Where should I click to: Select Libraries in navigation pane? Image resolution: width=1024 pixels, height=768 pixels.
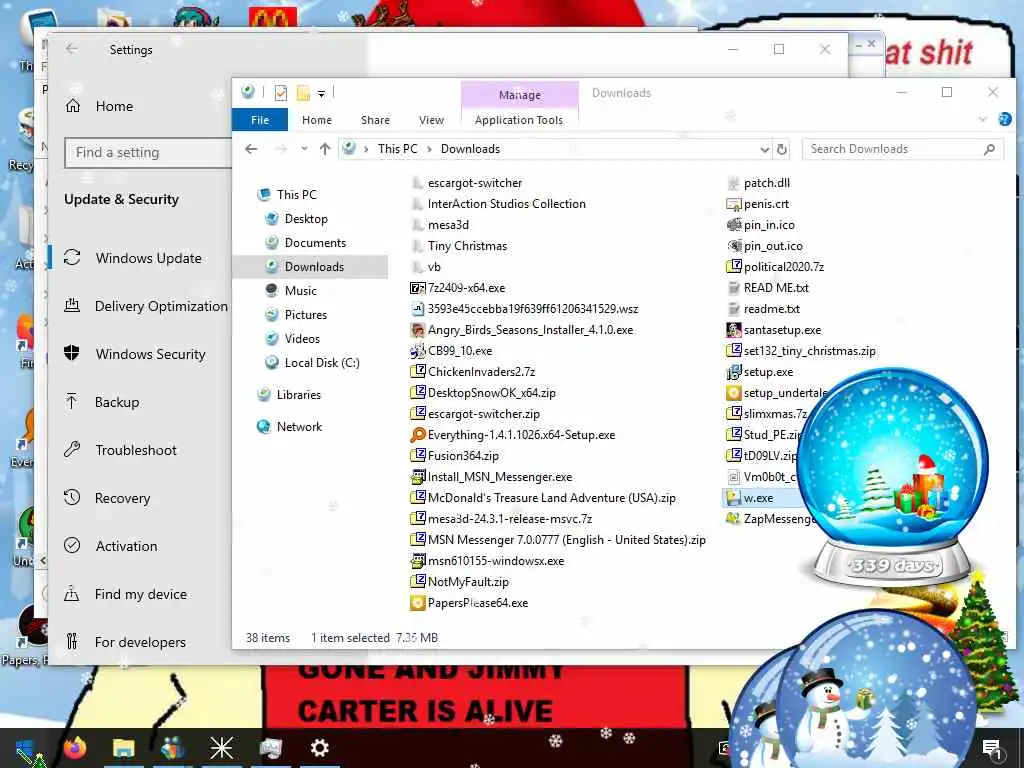tap(298, 395)
